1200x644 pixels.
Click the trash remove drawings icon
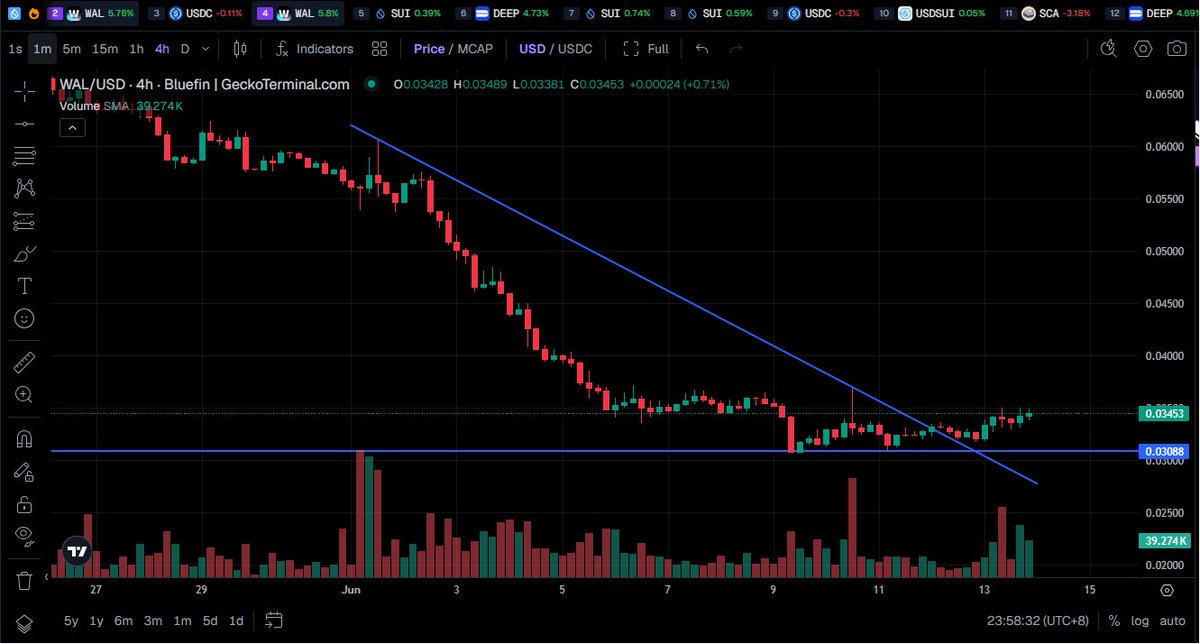pos(25,579)
